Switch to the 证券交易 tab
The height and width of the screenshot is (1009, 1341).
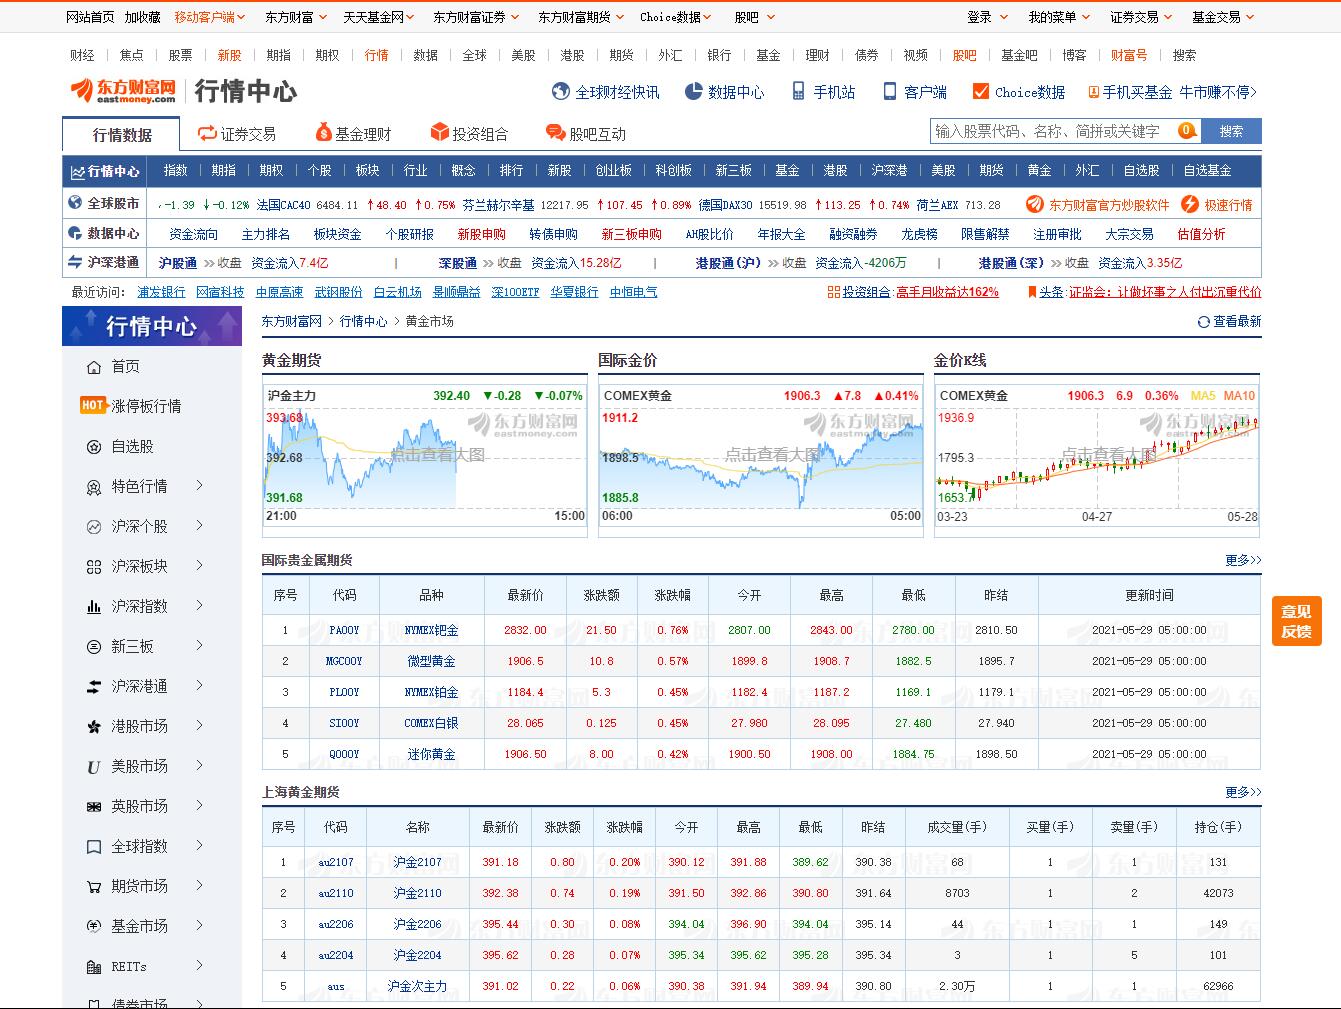pyautogui.click(x=237, y=134)
